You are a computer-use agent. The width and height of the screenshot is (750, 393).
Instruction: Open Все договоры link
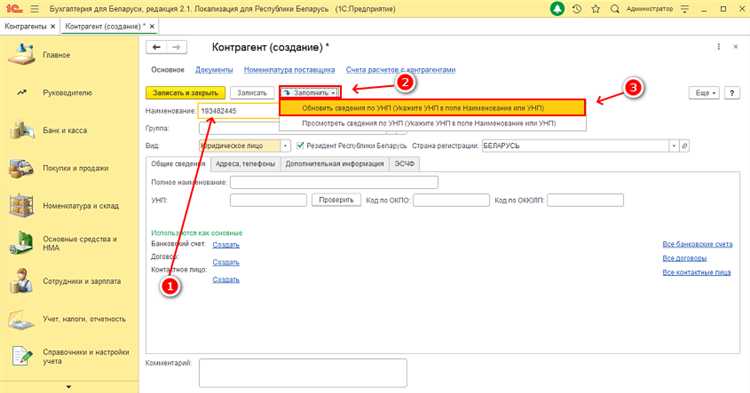coord(684,258)
